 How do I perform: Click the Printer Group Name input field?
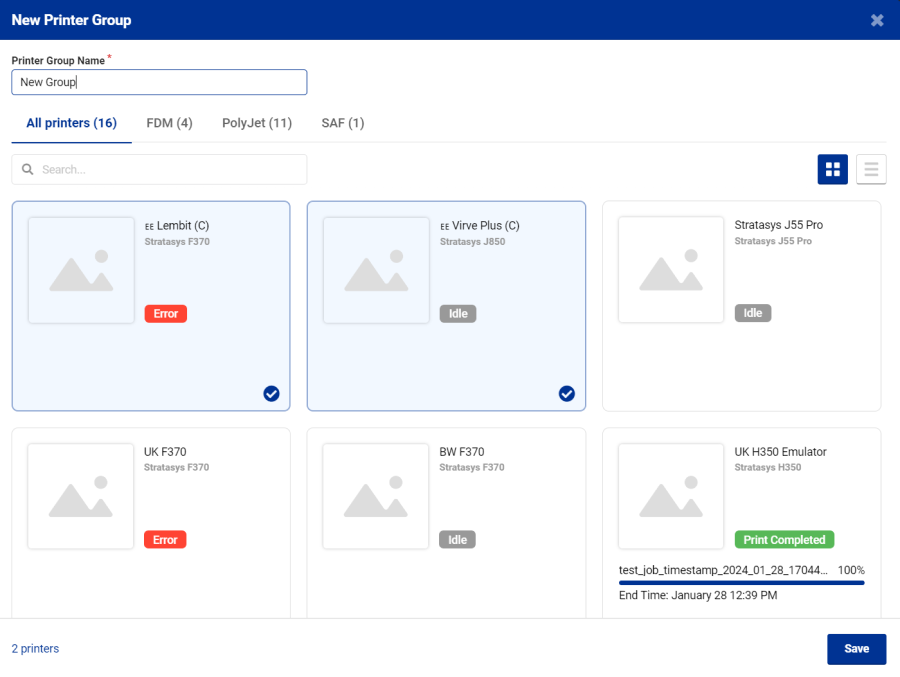(x=159, y=82)
